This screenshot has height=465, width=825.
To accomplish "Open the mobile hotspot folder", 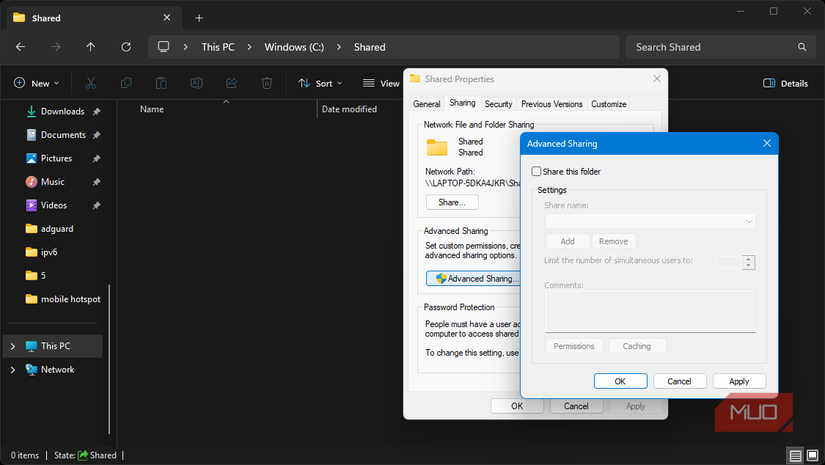I will point(70,299).
